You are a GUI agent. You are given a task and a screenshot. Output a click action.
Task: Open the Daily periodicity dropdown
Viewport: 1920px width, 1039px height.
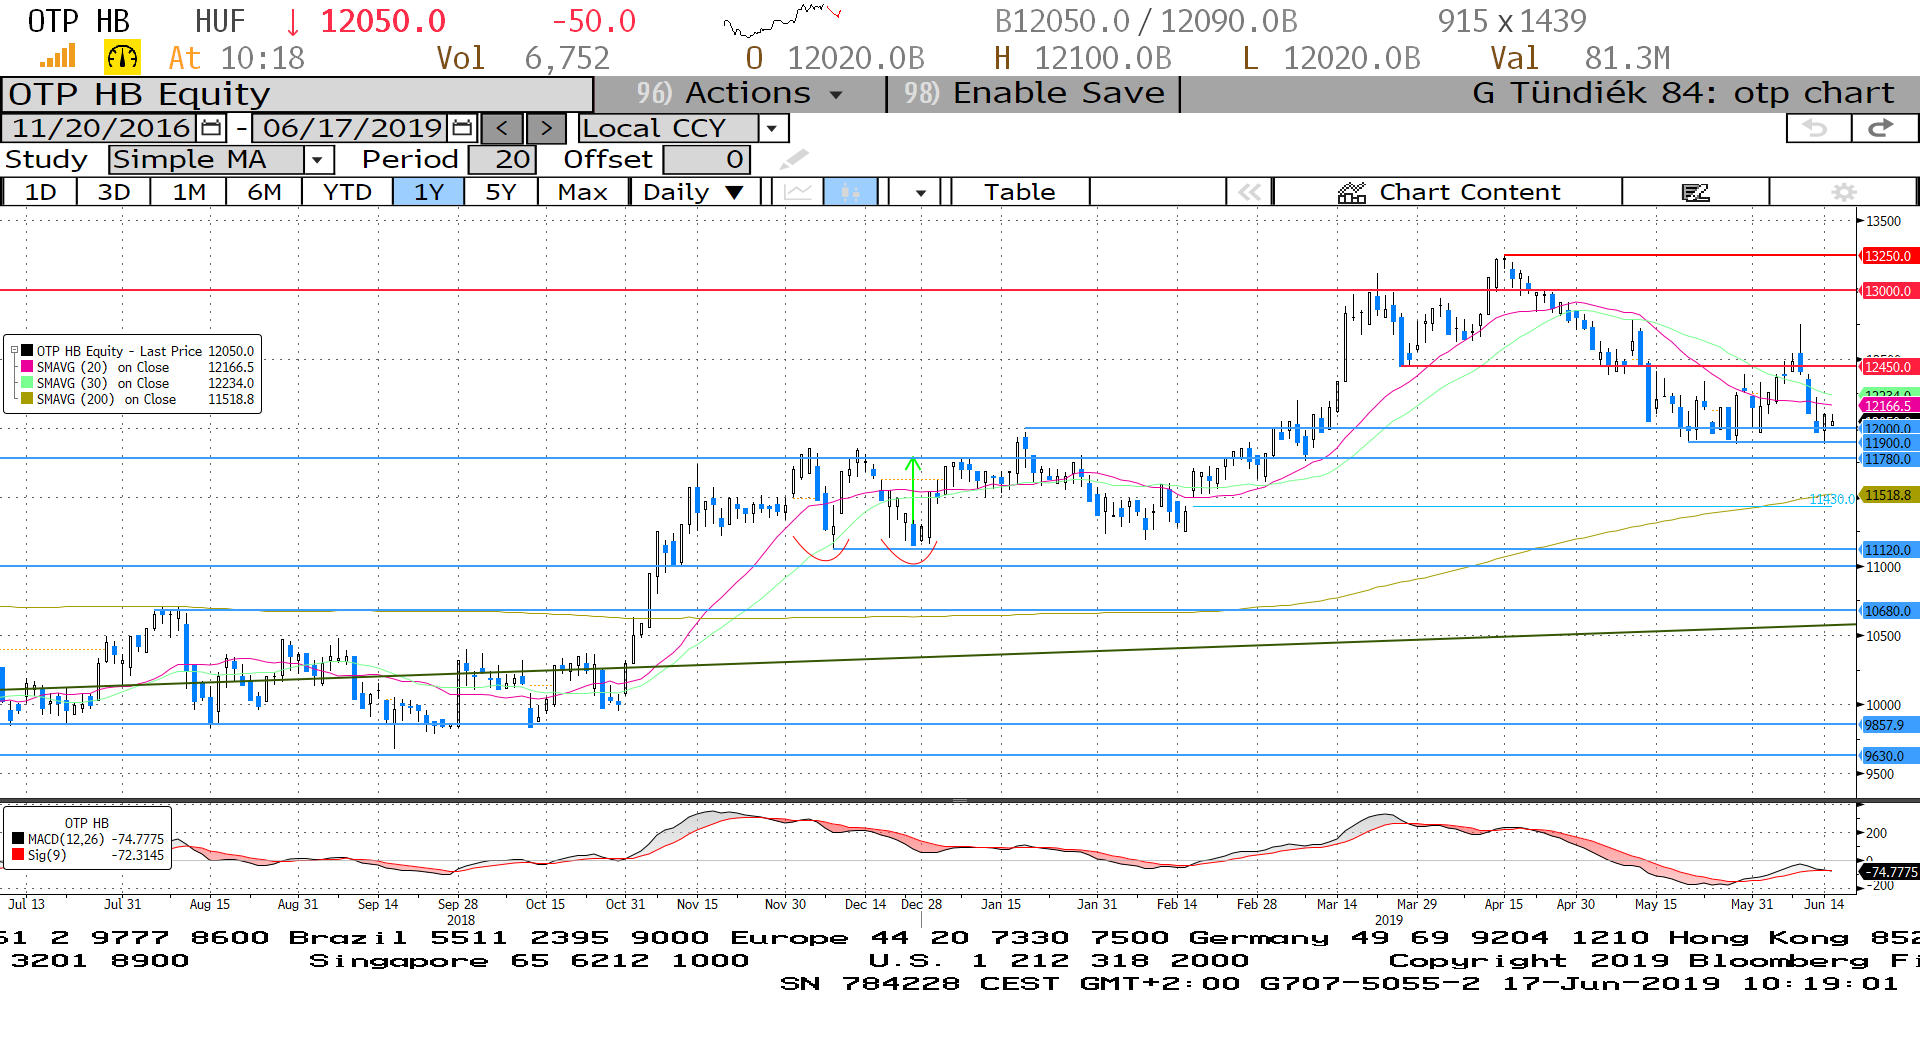[693, 192]
